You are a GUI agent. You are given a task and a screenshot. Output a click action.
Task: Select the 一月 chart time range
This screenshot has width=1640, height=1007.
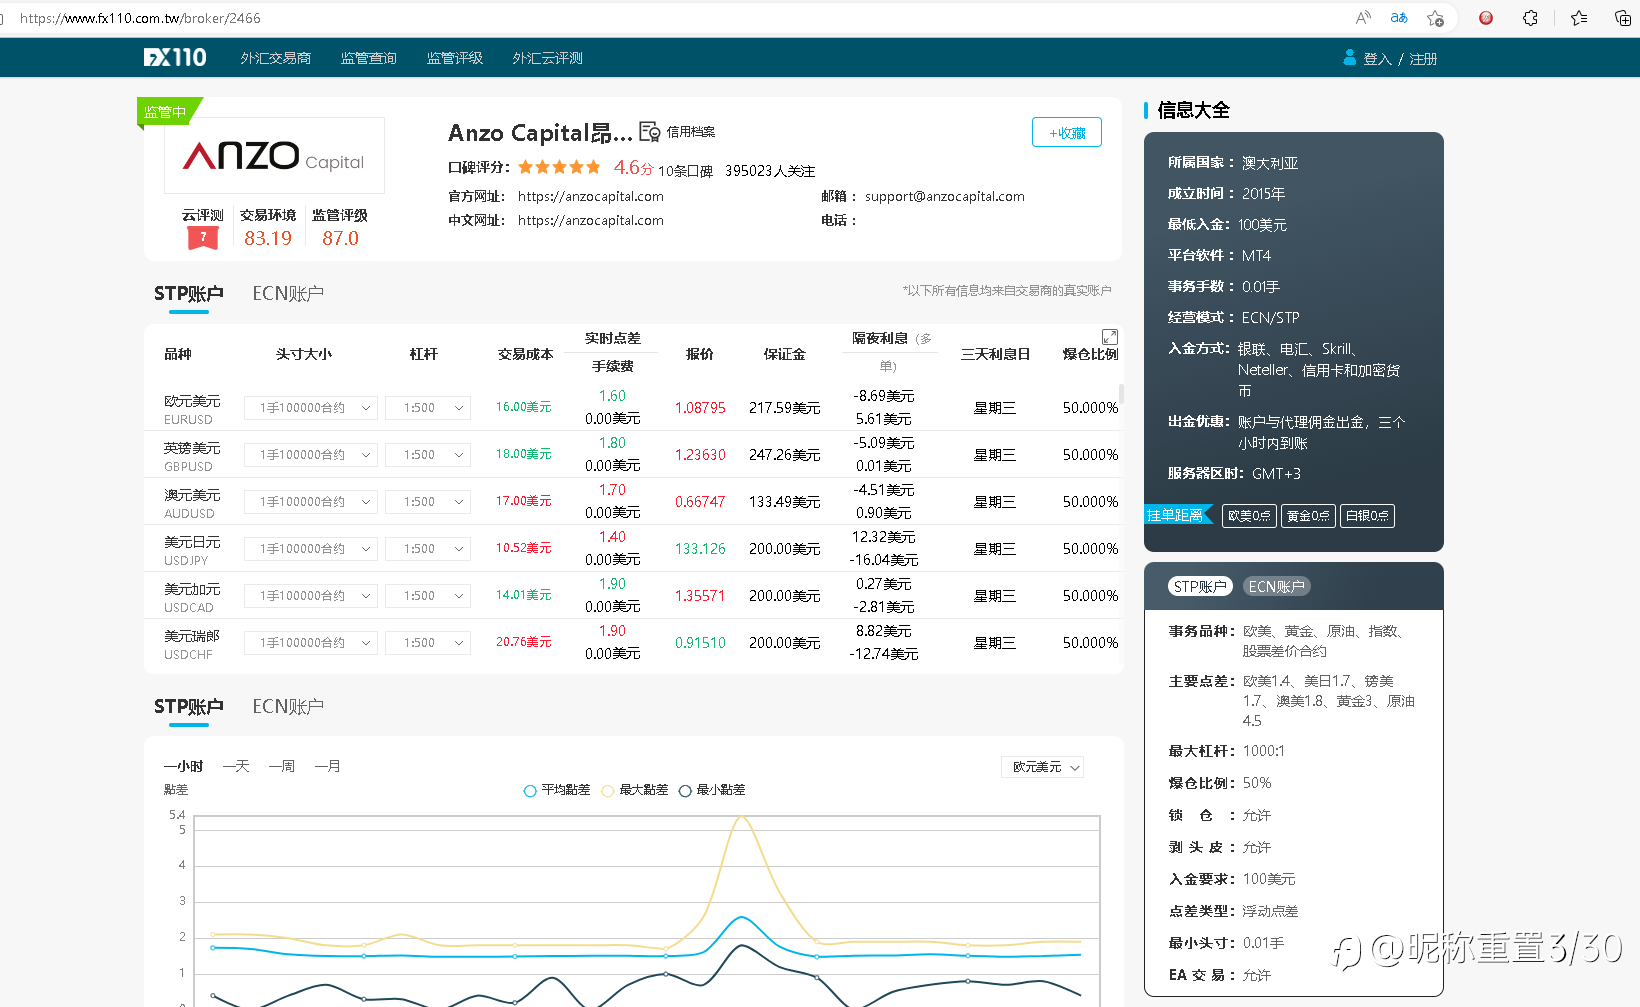328,766
